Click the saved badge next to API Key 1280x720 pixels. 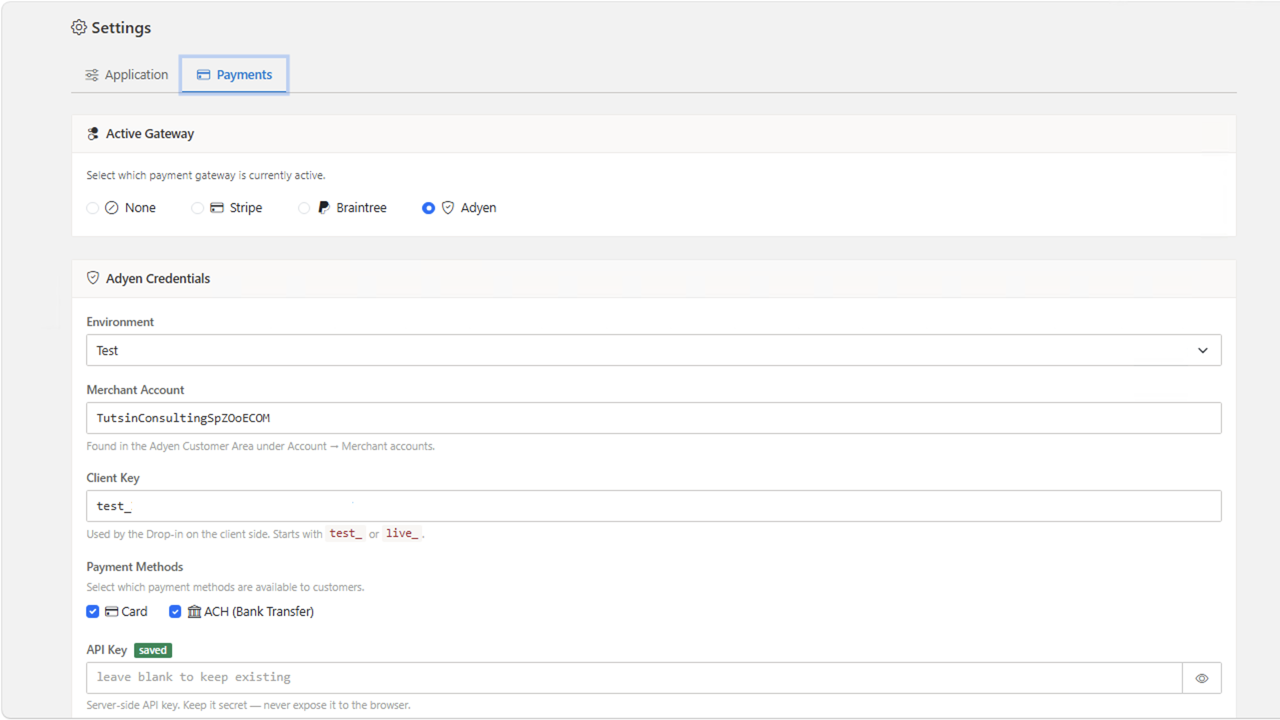(152, 649)
